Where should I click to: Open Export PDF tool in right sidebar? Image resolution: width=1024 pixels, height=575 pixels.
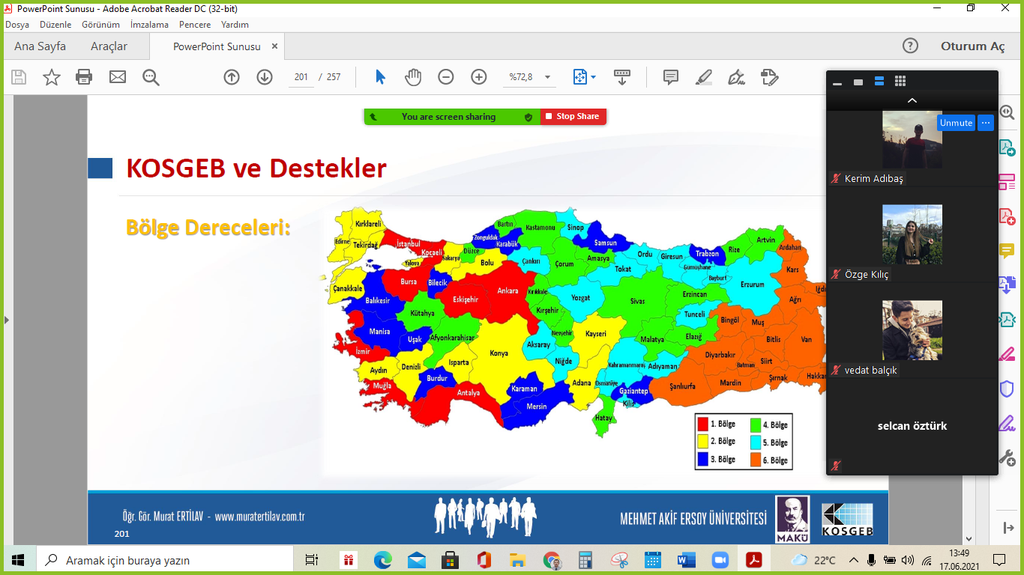1007,148
